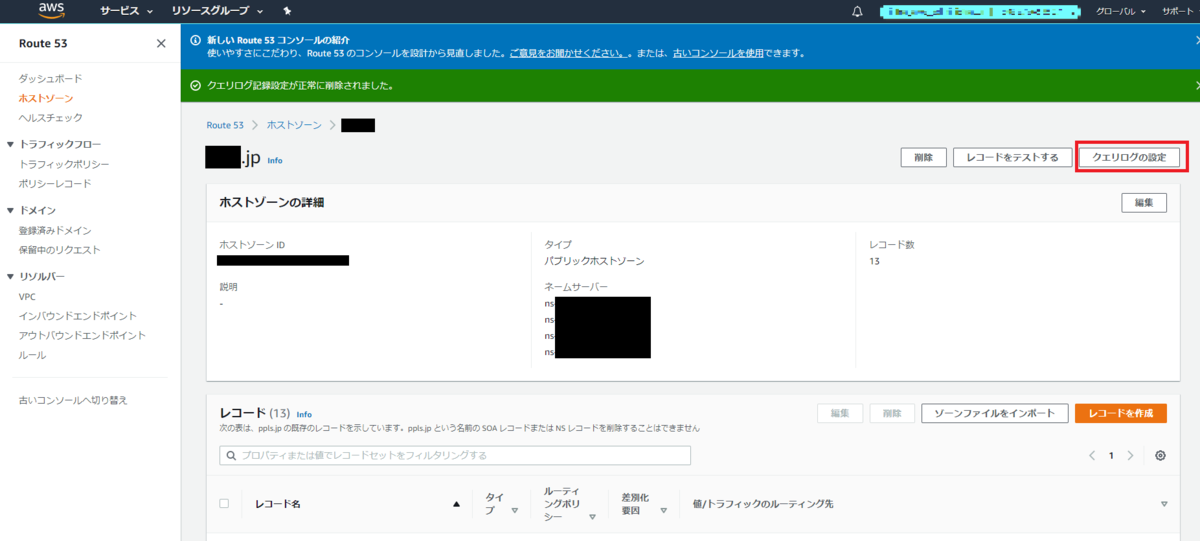Select all records checkbox in header
1200x541 pixels.
(224, 504)
